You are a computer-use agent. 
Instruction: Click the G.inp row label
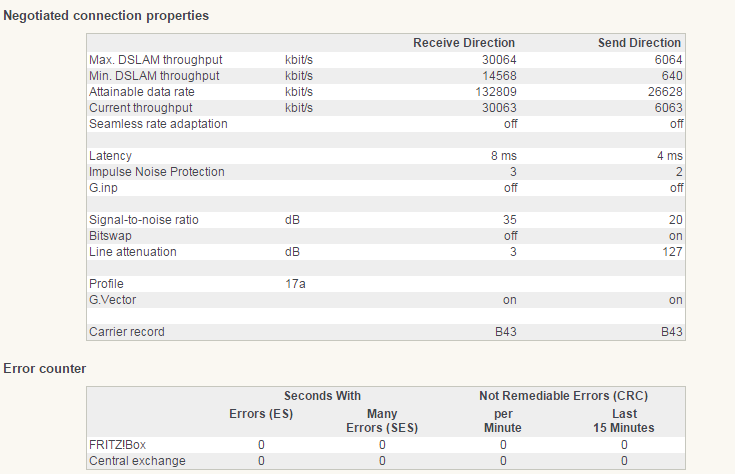(x=106, y=188)
